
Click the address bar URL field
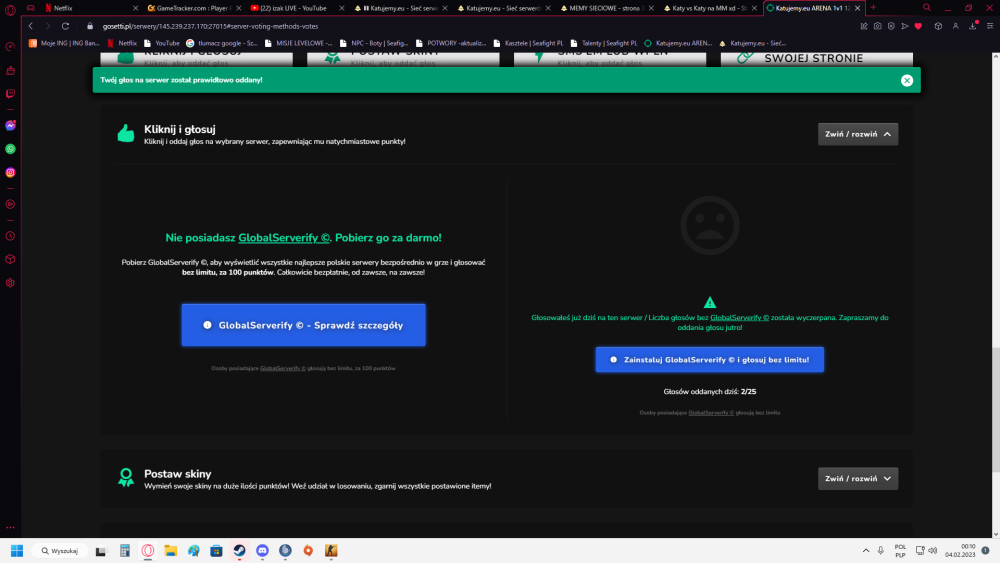click(472, 26)
